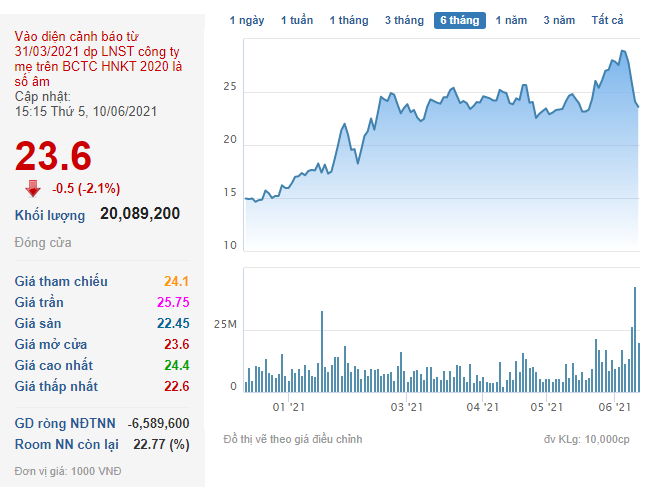Switch chart to 1 ngày range
Image resolution: width=669 pixels, height=491 pixels.
point(247,20)
